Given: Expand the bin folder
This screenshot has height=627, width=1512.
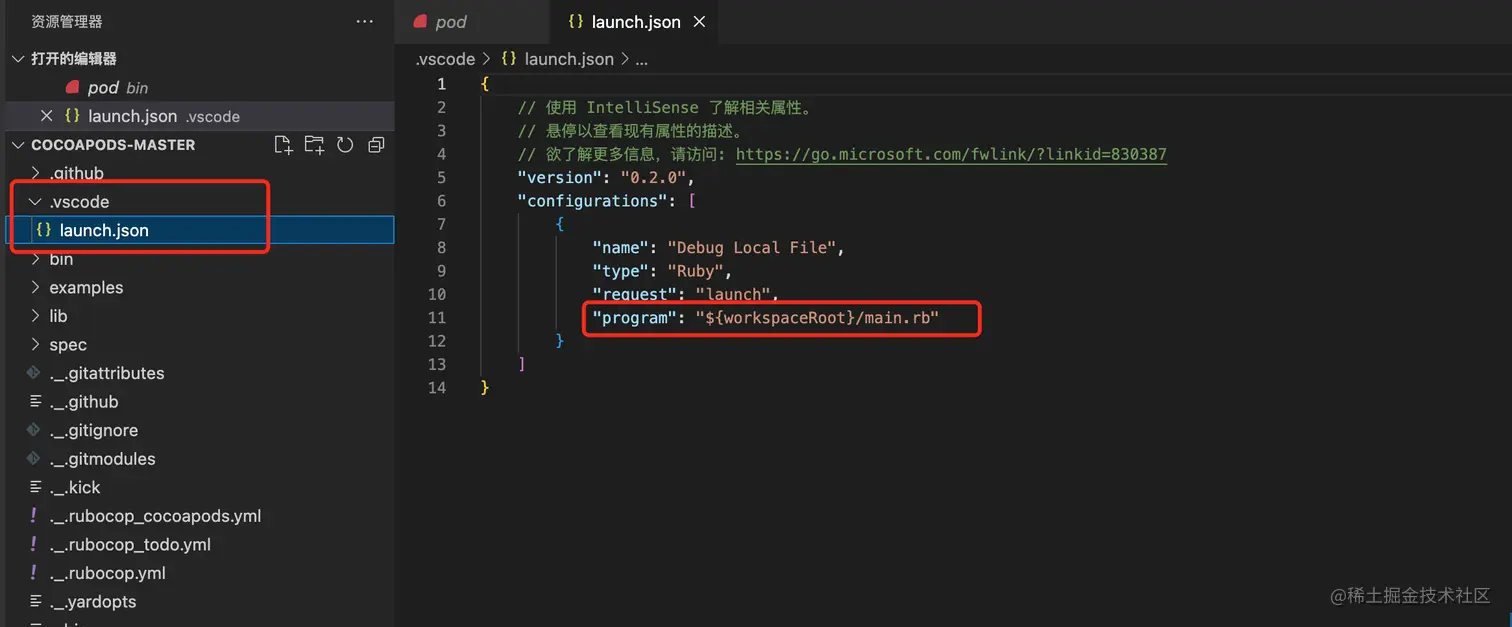Looking at the screenshot, I should click(x=36, y=259).
